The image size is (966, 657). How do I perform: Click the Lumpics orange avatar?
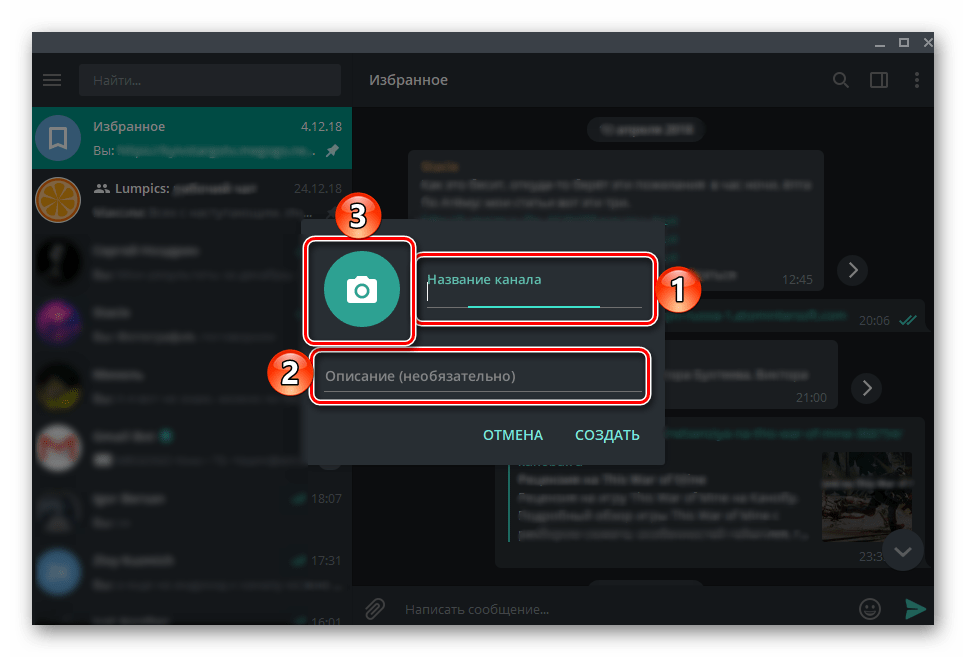click(58, 200)
